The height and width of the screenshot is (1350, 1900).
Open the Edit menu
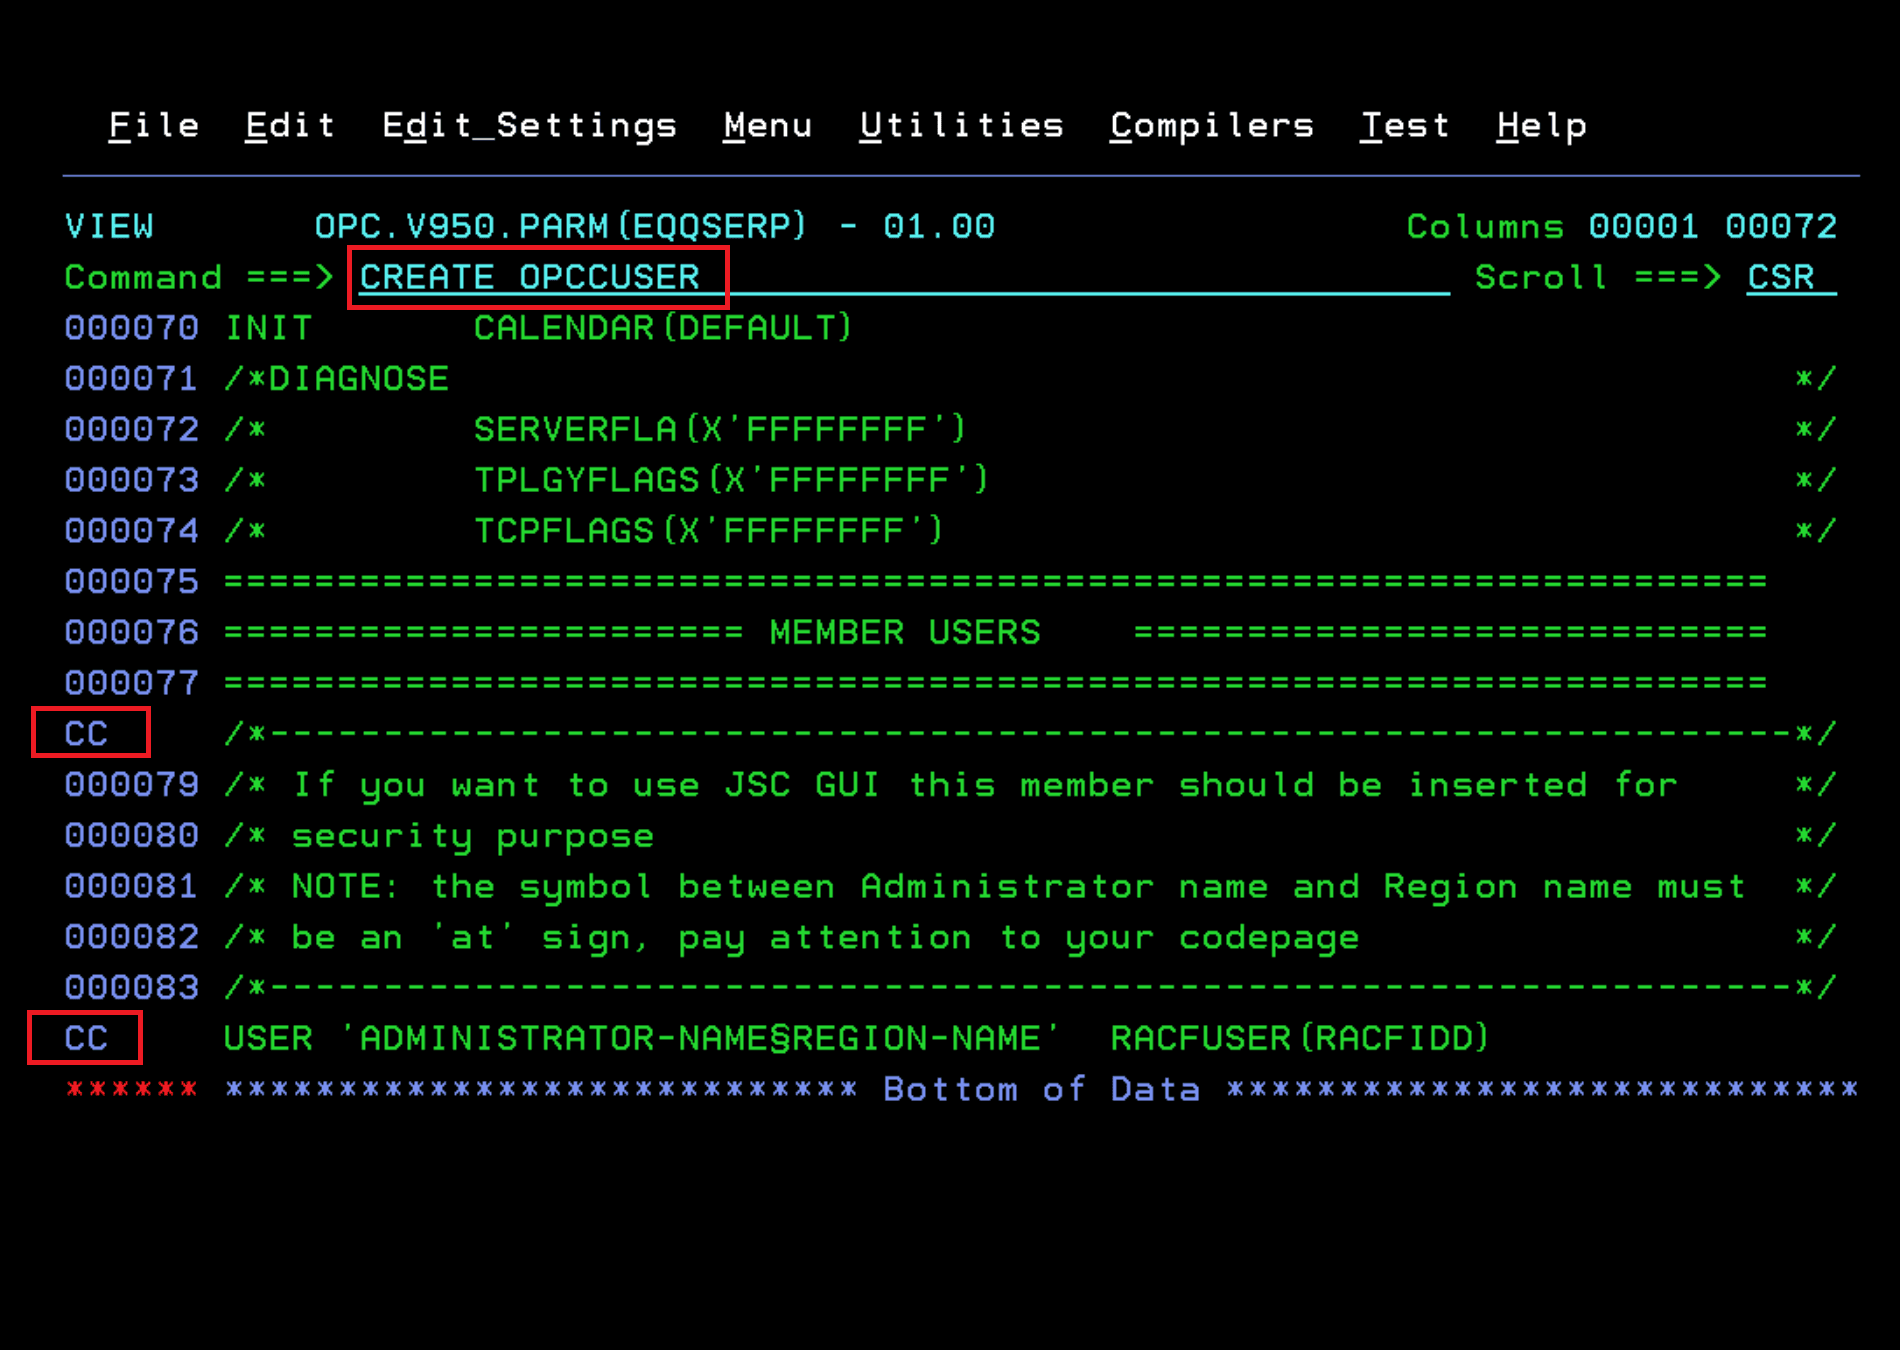click(290, 126)
